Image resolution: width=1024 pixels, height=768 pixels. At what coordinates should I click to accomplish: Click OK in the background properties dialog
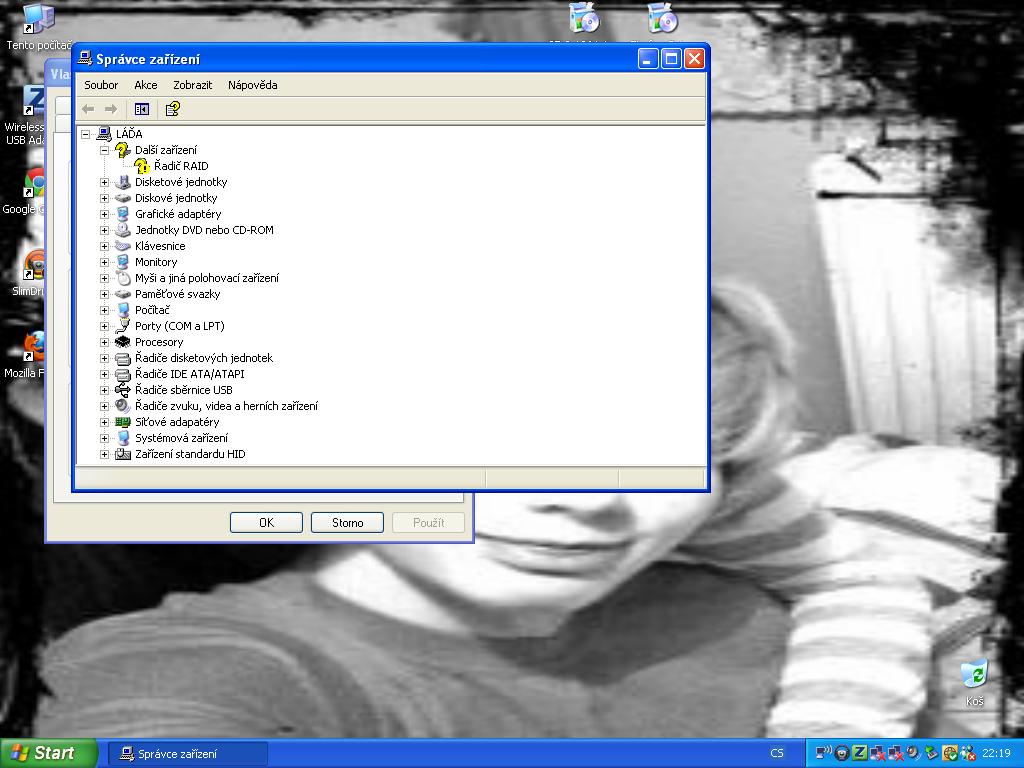point(266,522)
